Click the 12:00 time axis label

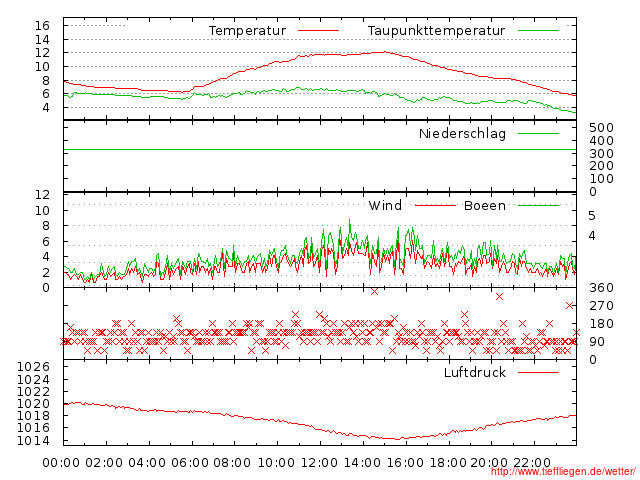(x=319, y=463)
